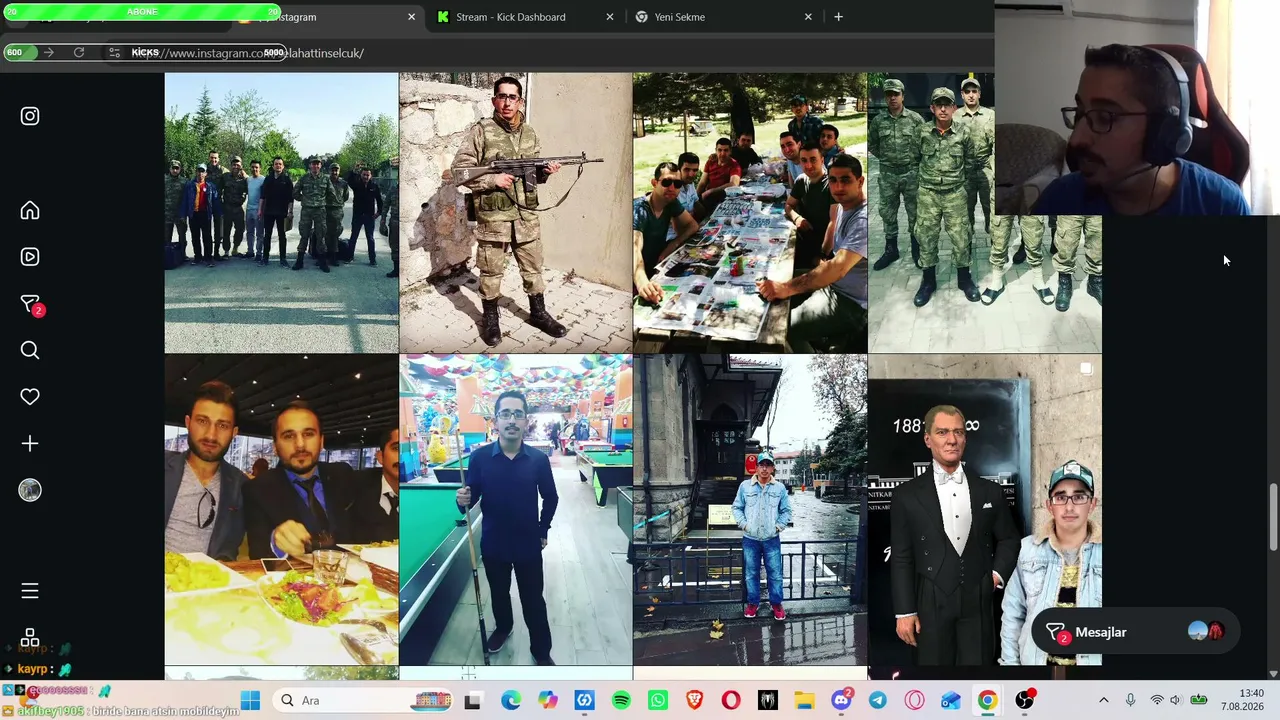Open the sidebar Messages icon with badge
The width and height of the screenshot is (1280, 720).
coord(31,304)
